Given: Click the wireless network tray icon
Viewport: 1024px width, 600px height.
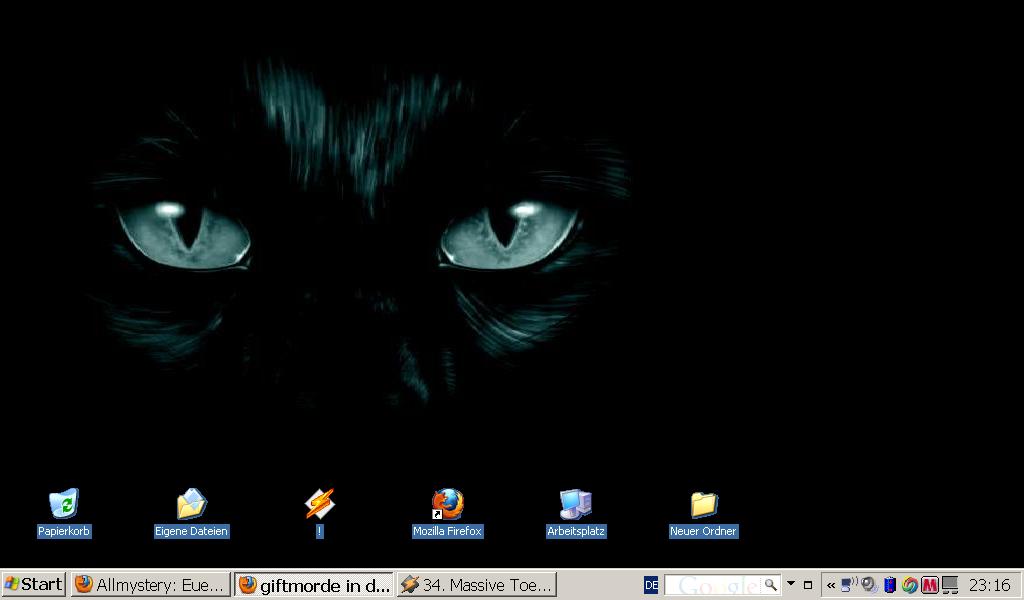Looking at the screenshot, I should point(849,585).
